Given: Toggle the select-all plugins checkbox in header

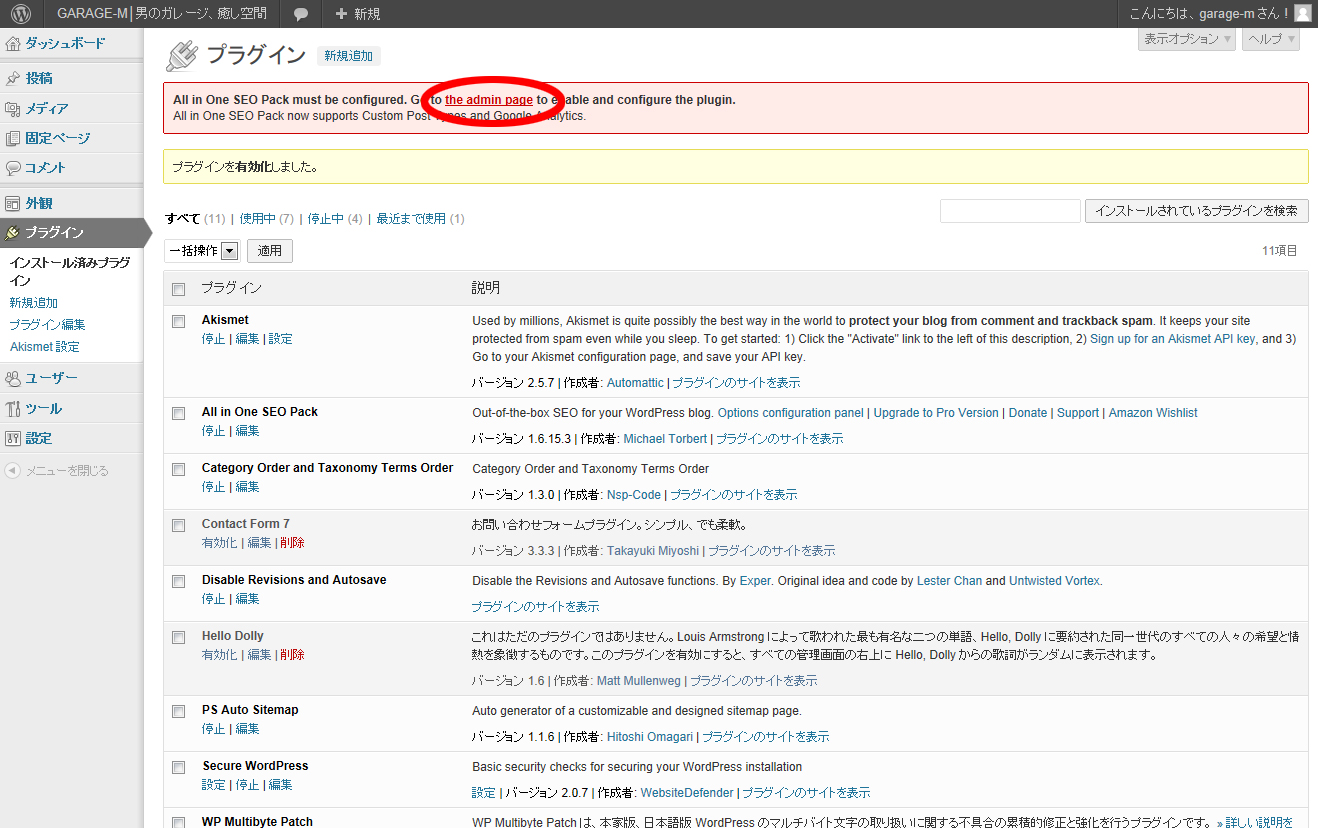Looking at the screenshot, I should click(x=179, y=289).
